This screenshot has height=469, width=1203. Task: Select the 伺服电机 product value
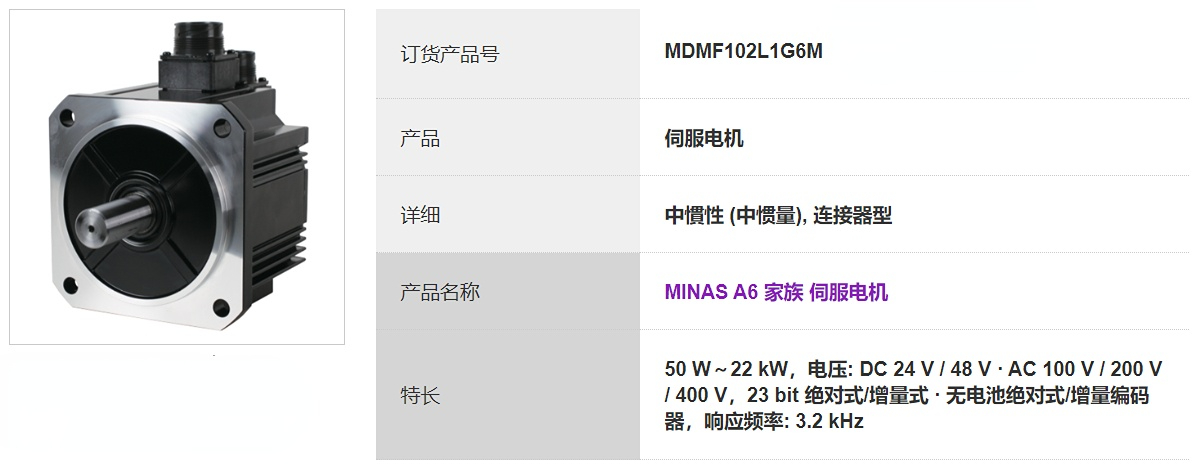tap(704, 138)
